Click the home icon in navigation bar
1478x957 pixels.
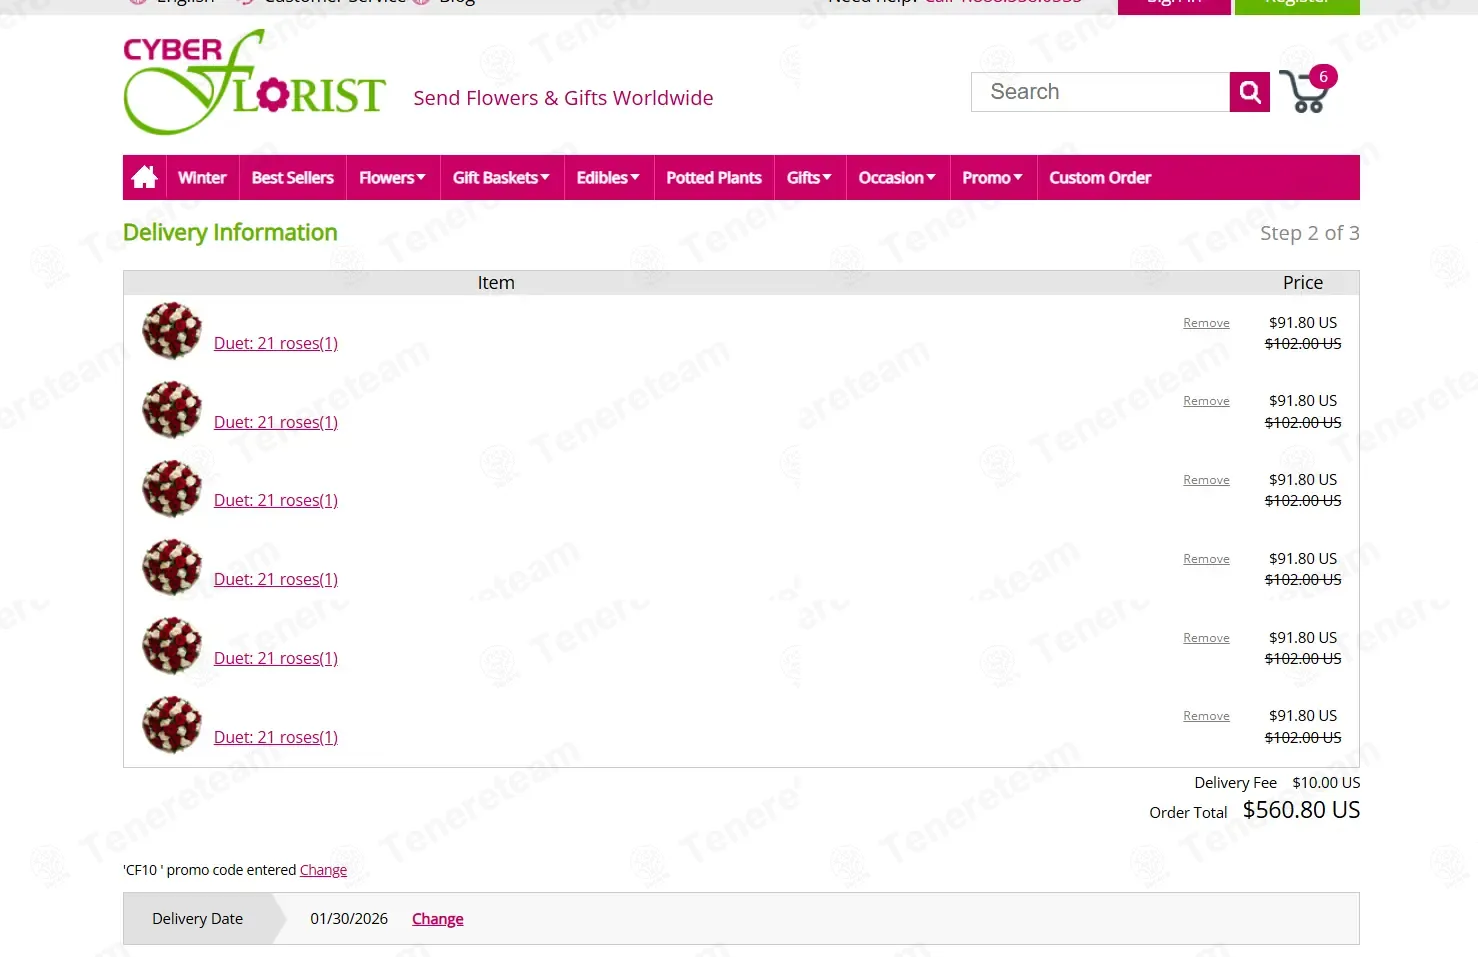[x=145, y=178]
